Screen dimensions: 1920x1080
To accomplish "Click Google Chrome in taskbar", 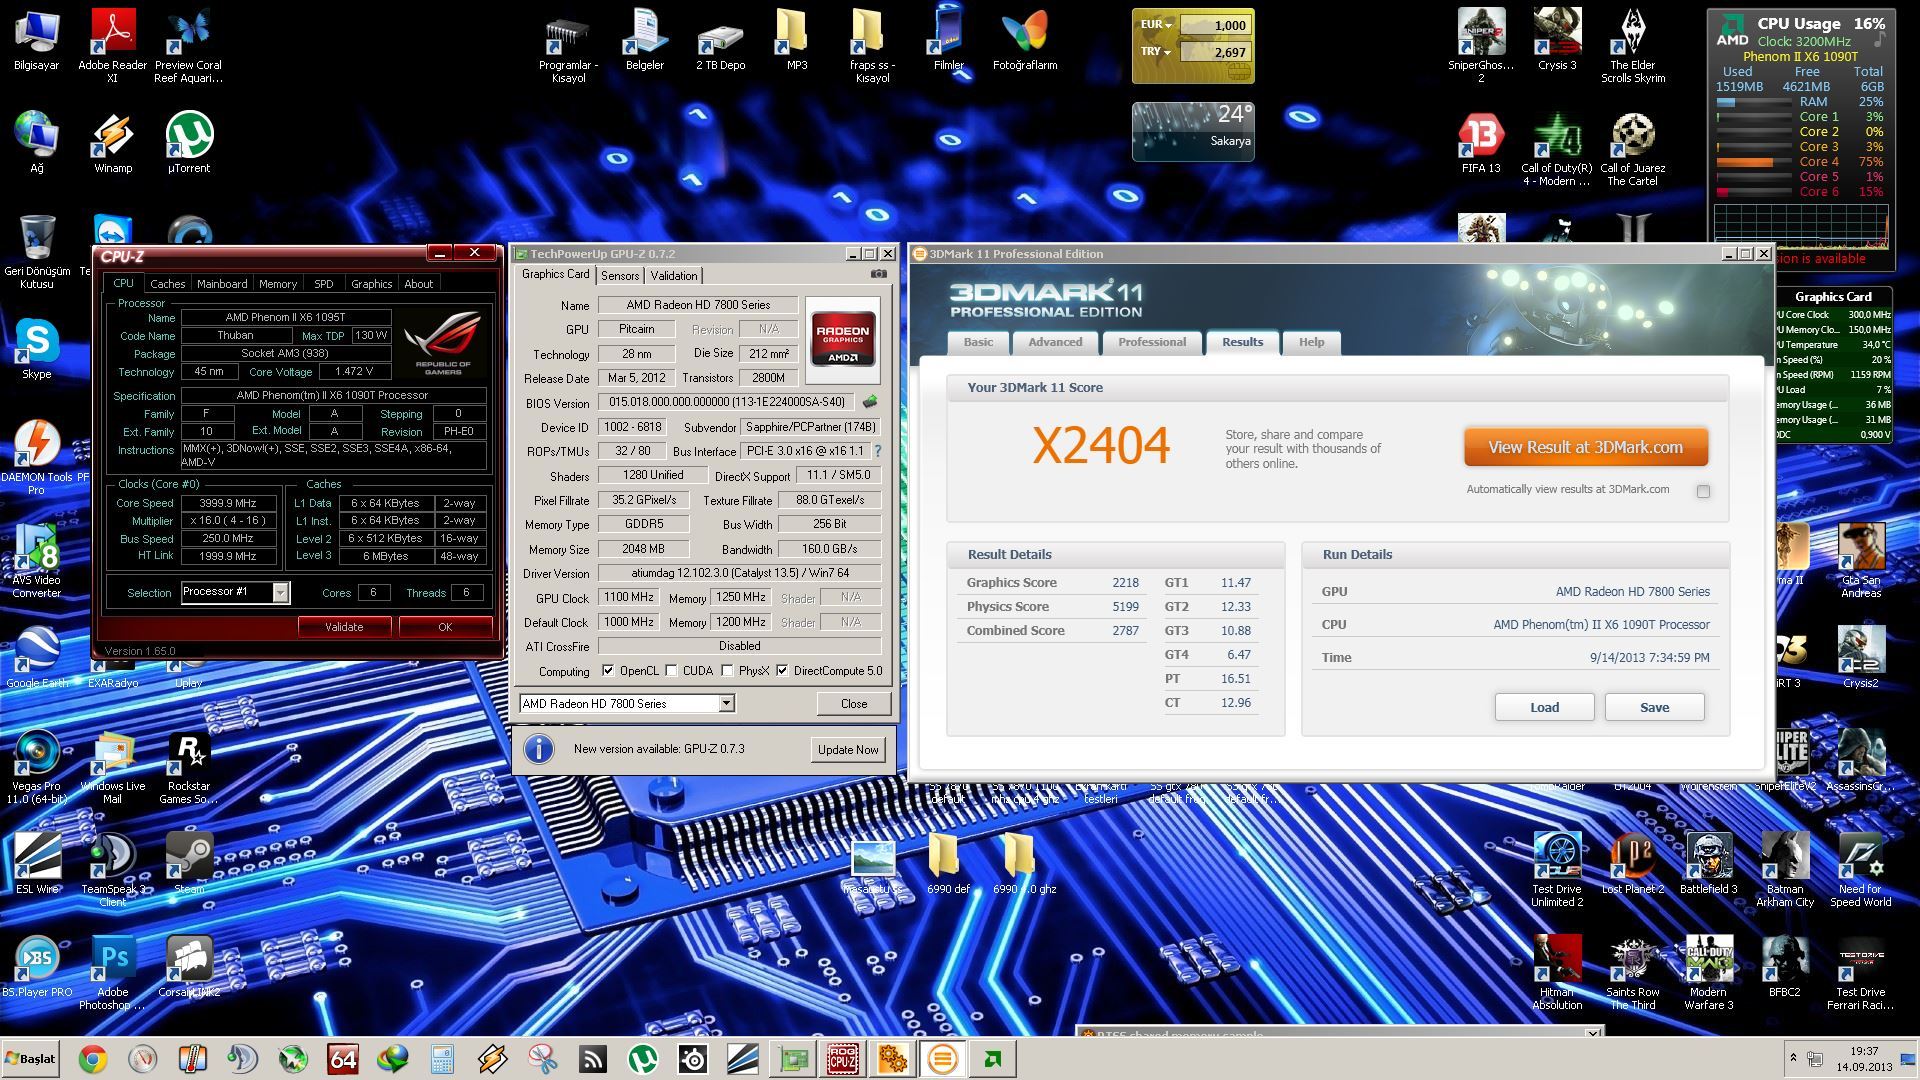I will (92, 1058).
